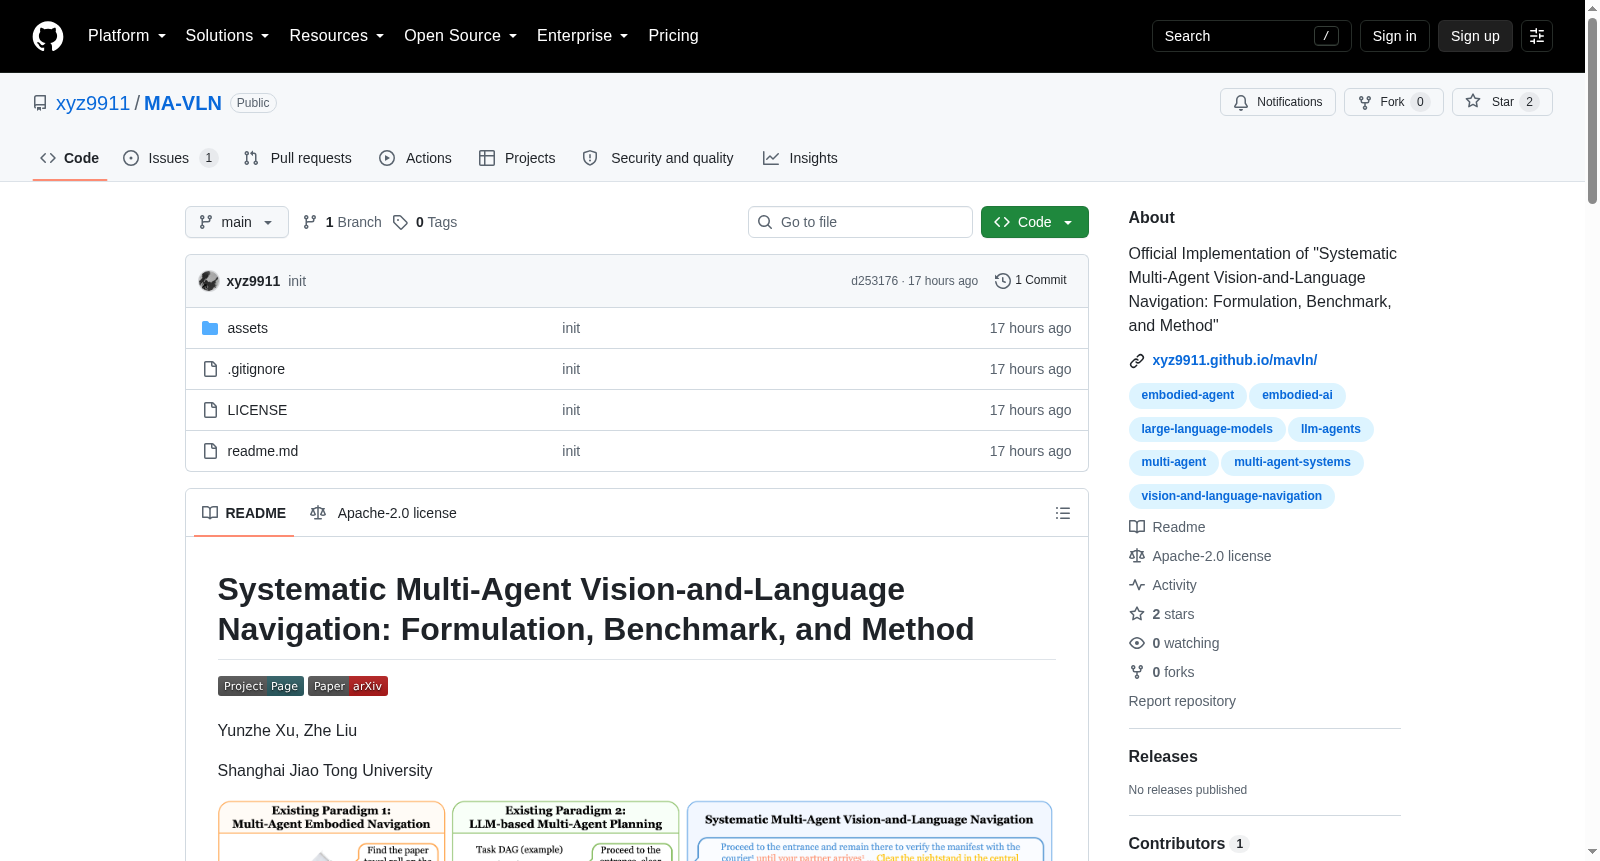This screenshot has width=1600, height=861.
Task: Open the xyz9911.github.io/mavln/ link
Action: tap(1234, 360)
